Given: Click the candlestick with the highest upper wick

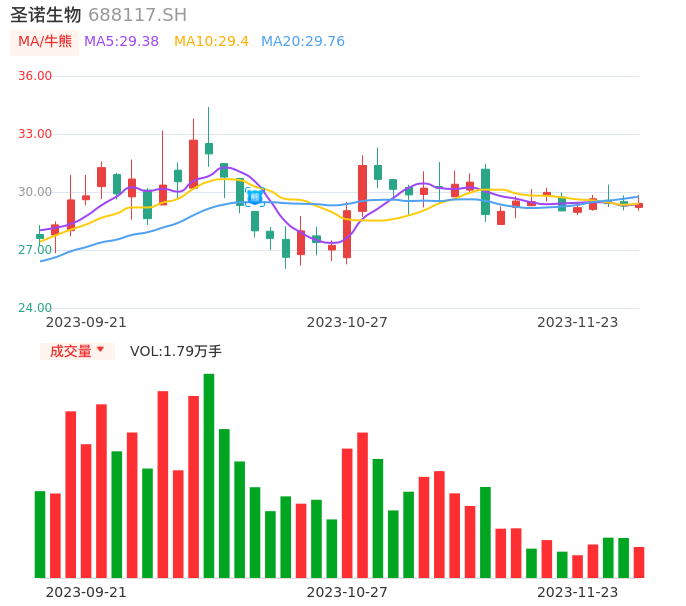Looking at the screenshot, I should tap(209, 138).
